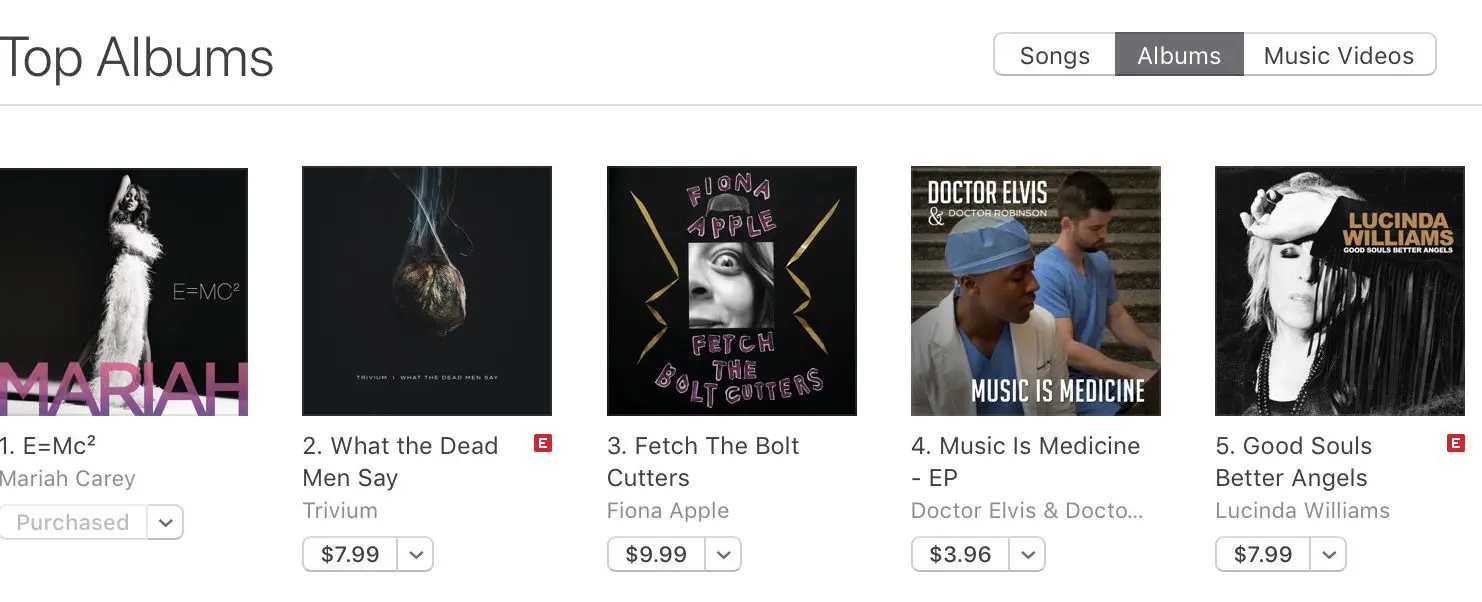Expand dropdown arrow beside Trivium $7.99 price
The height and width of the screenshot is (602, 1482).
pos(416,554)
